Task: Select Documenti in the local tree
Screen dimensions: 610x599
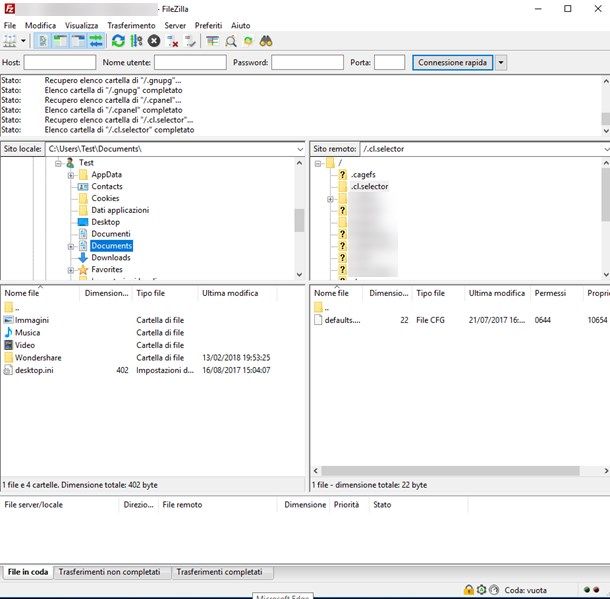Action: click(111, 234)
